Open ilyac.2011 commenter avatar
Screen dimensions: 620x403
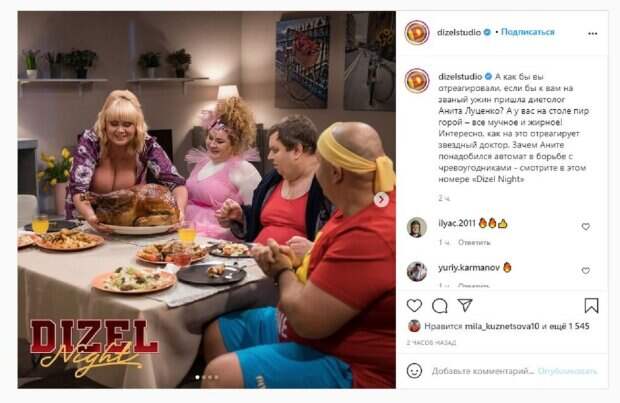point(417,227)
